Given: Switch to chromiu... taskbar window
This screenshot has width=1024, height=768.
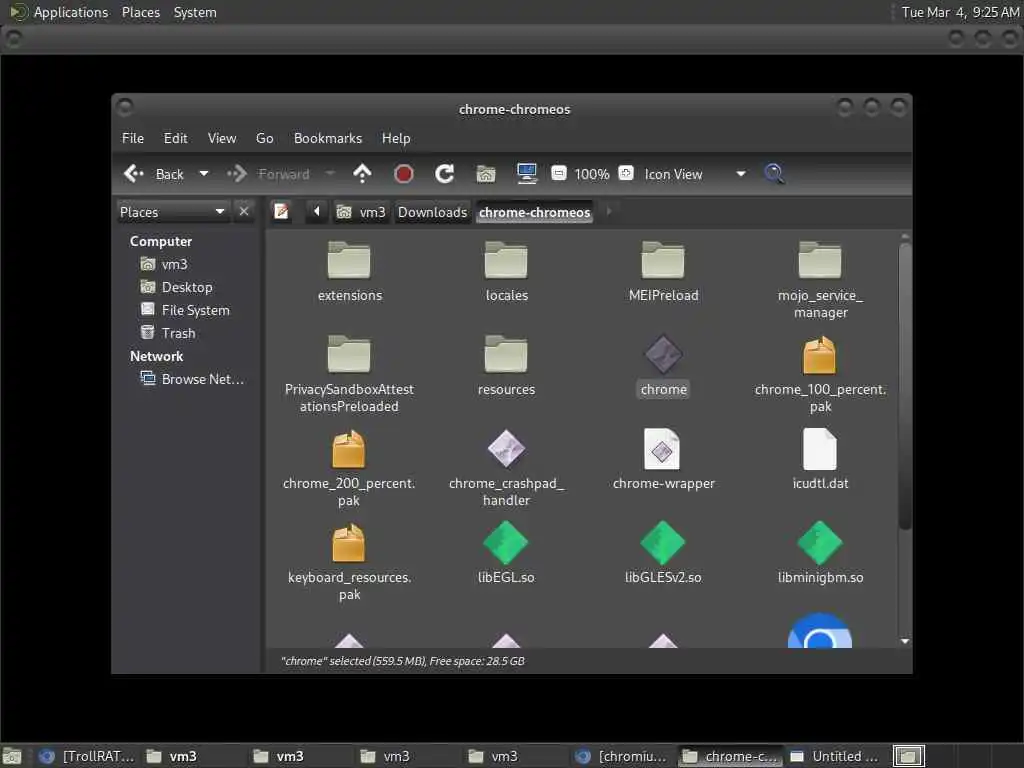Looking at the screenshot, I should coord(622,756).
